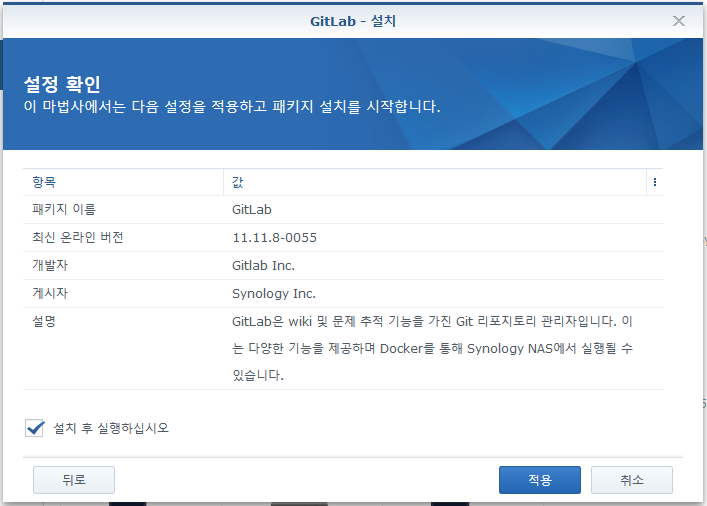The height and width of the screenshot is (506, 707).
Task: Go back using the 뒤로 button
Action: click(74, 480)
